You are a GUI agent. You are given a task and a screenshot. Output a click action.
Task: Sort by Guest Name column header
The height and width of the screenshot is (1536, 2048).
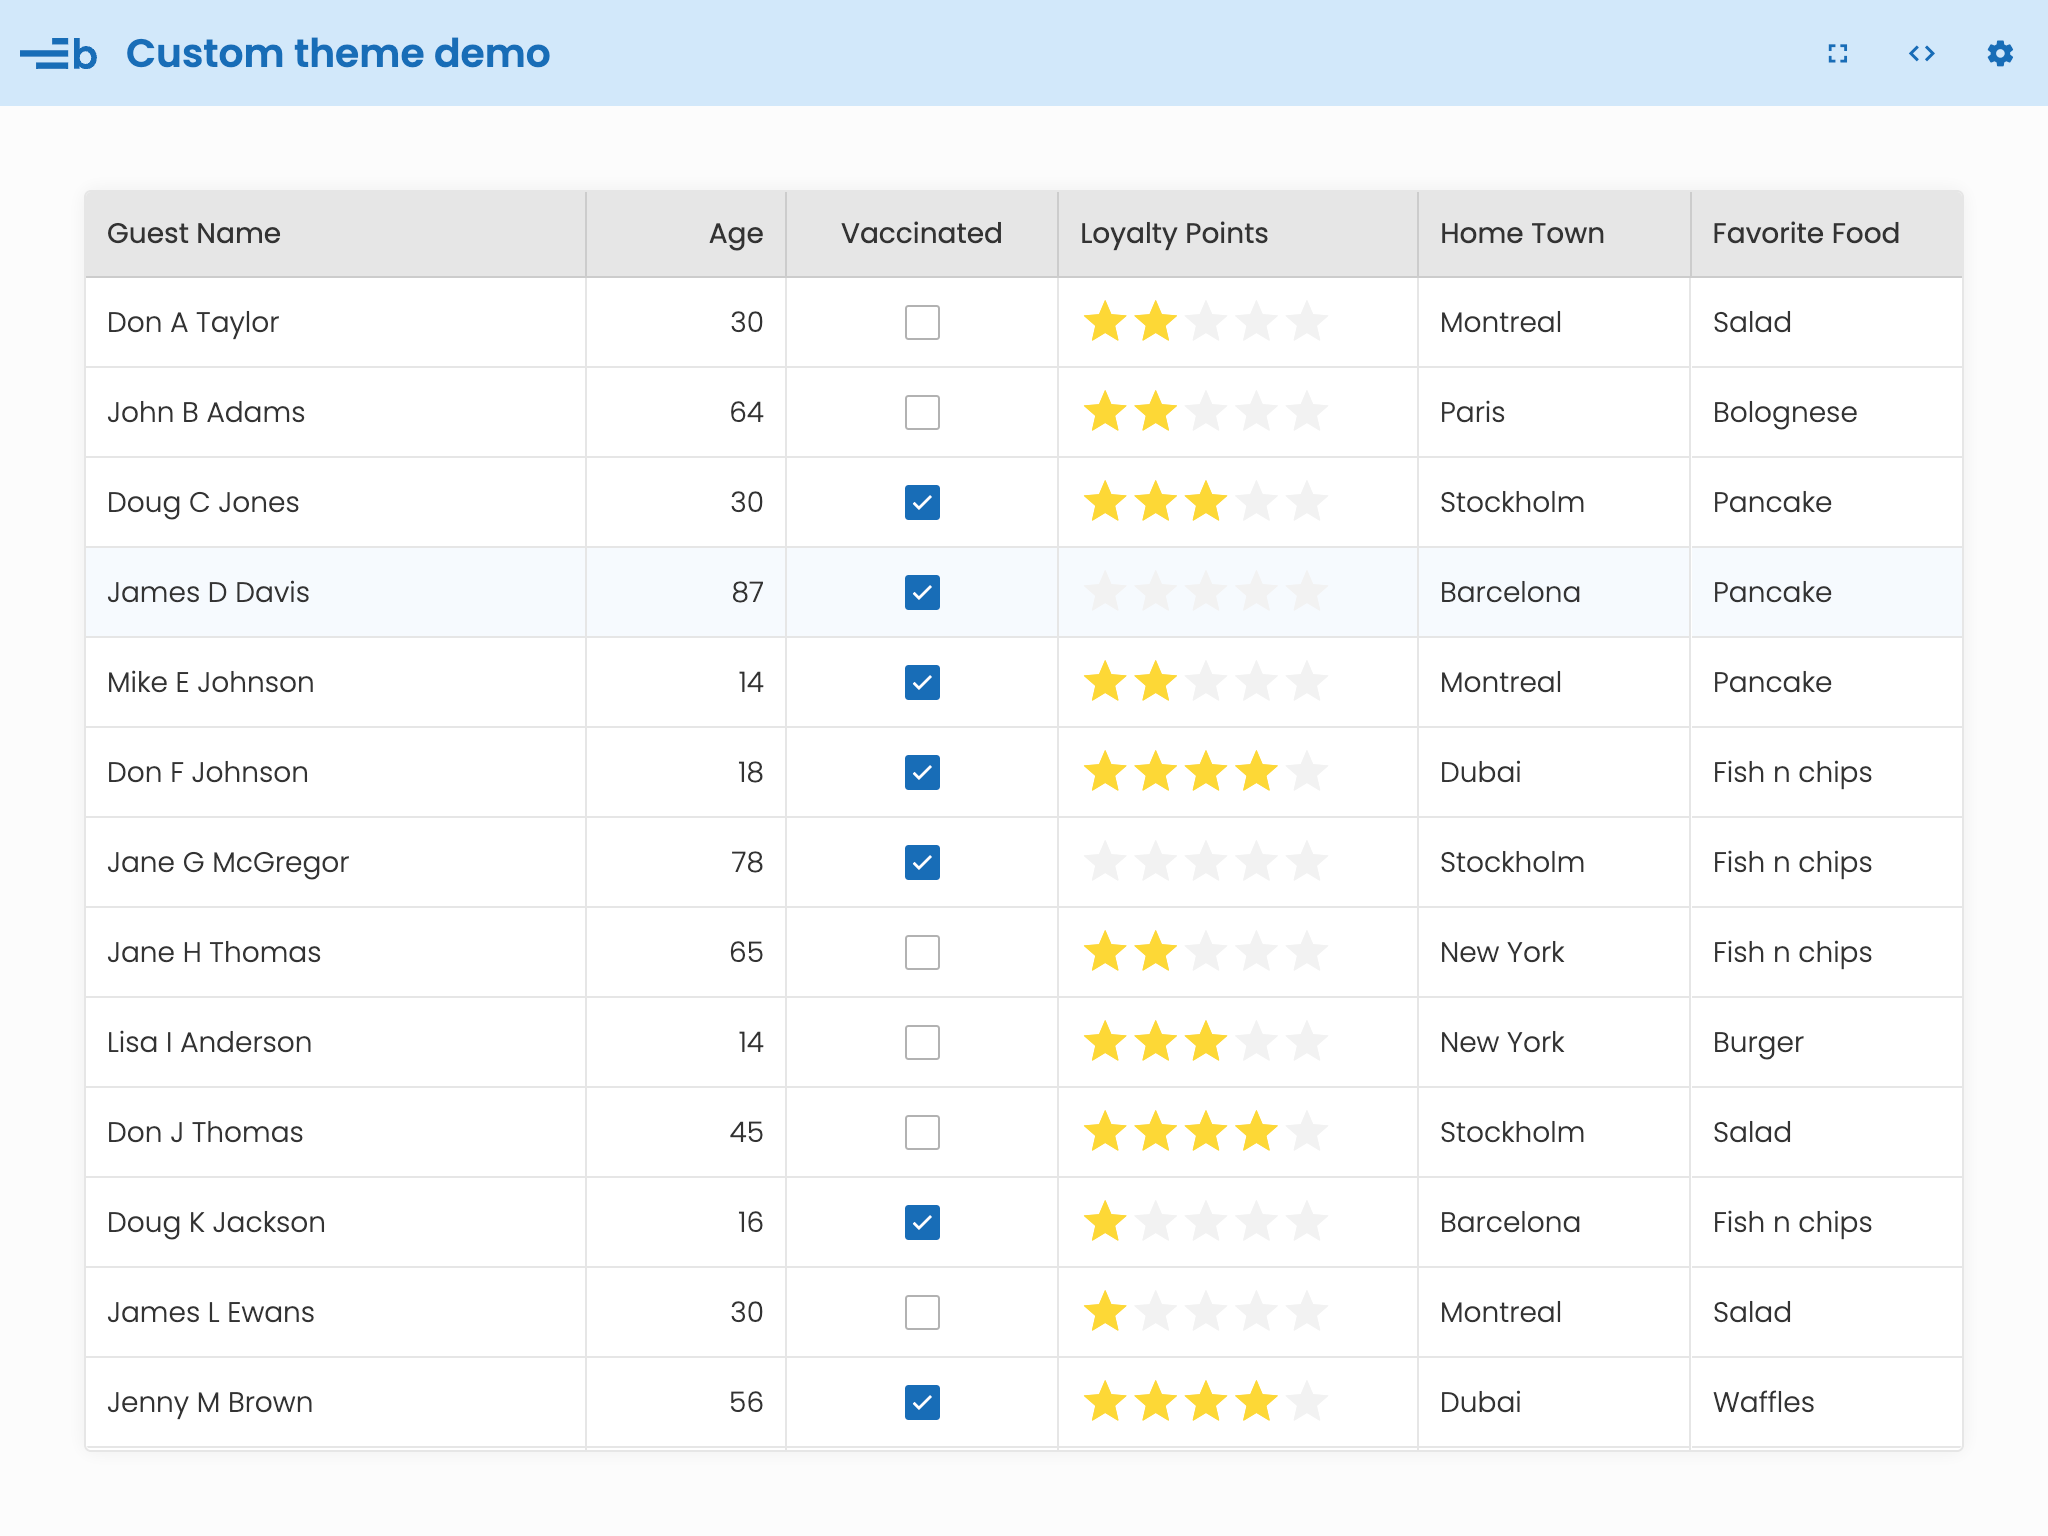(x=194, y=234)
